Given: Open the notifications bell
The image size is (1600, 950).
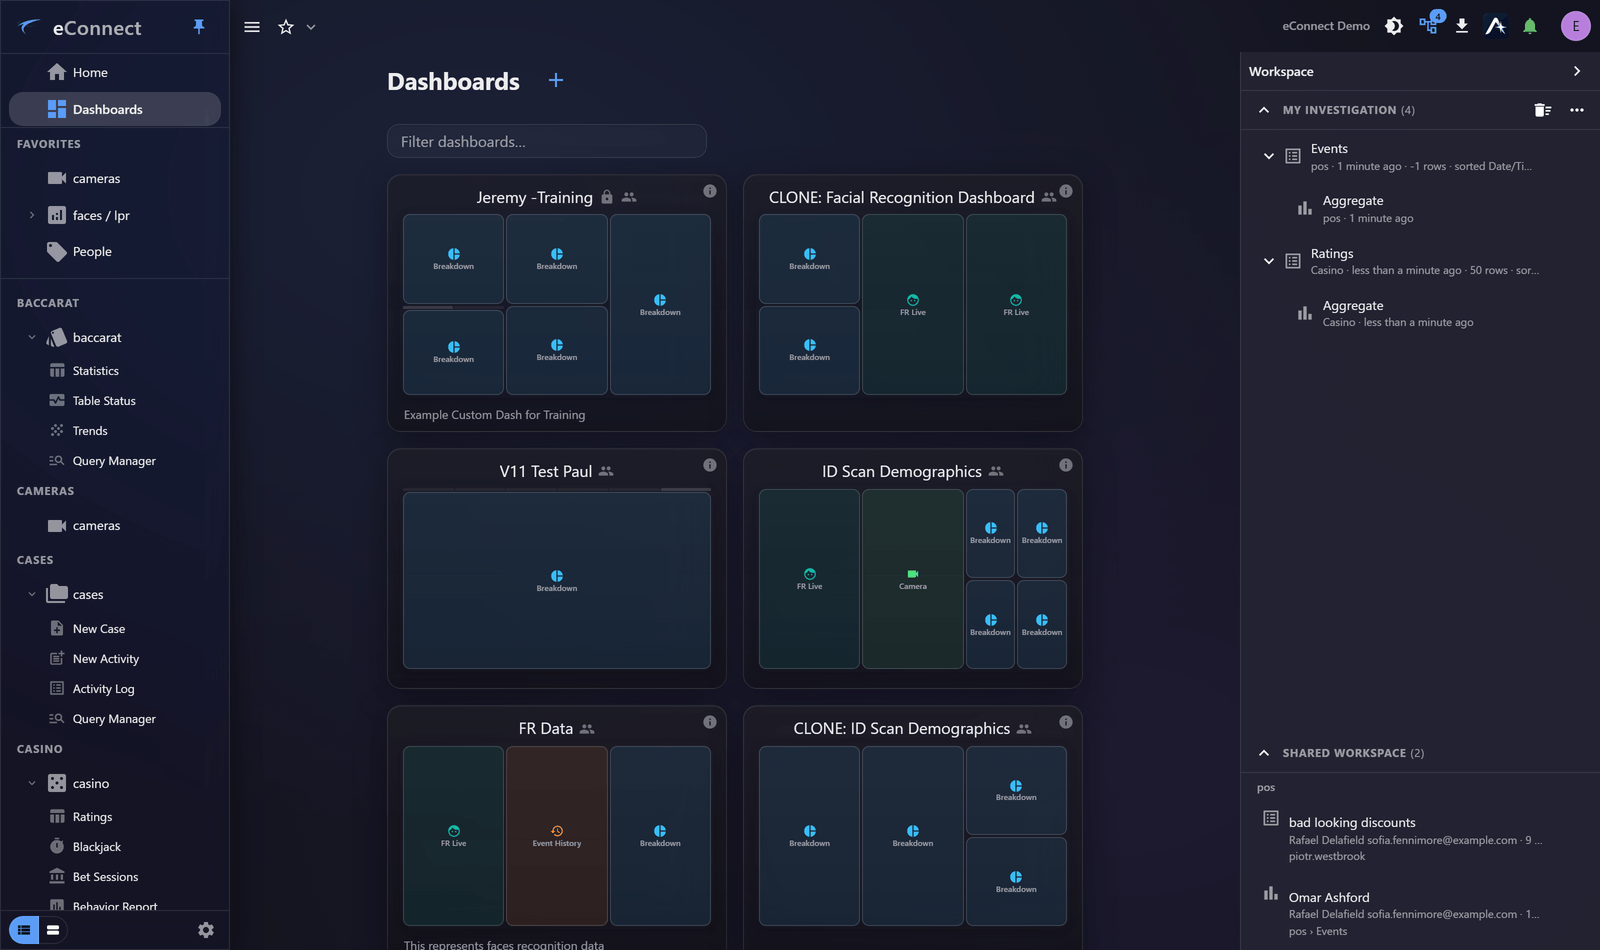Looking at the screenshot, I should 1530,26.
